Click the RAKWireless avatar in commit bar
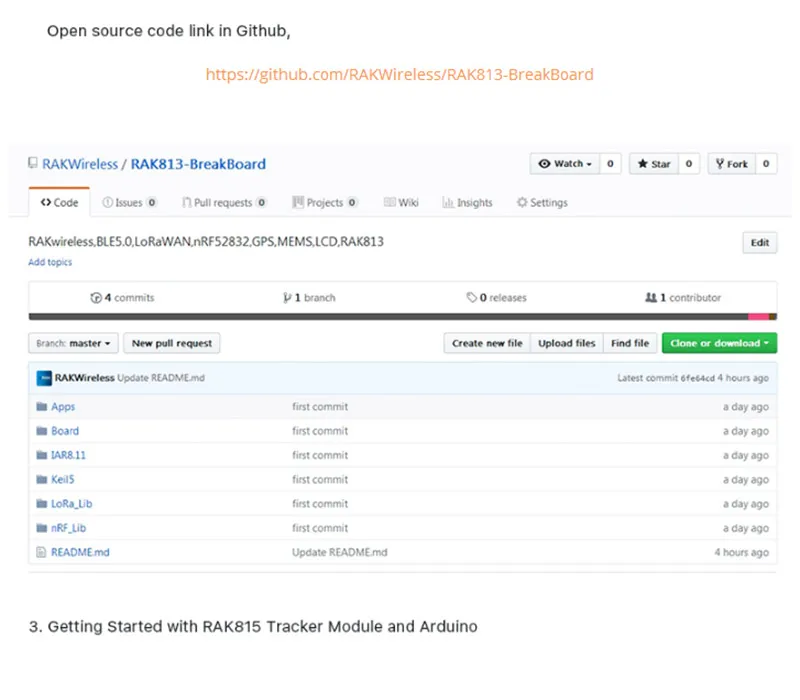The height and width of the screenshot is (700, 800). coord(44,378)
